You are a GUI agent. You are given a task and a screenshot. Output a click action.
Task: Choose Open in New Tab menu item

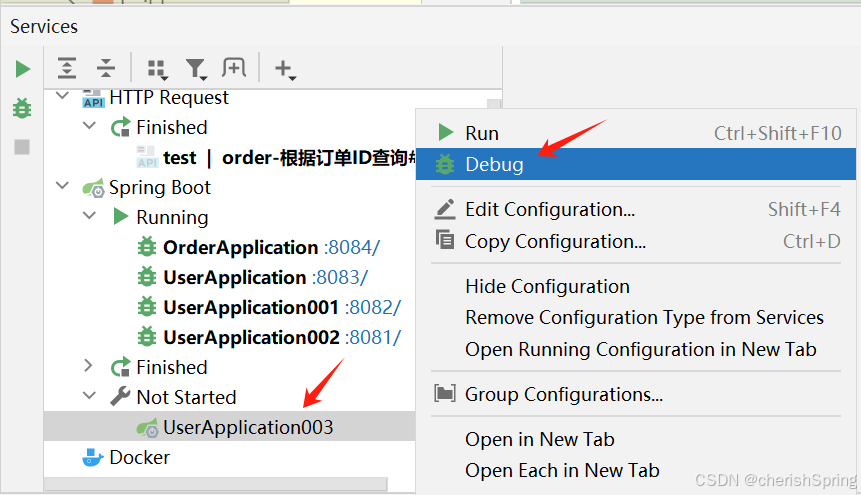click(x=636, y=440)
